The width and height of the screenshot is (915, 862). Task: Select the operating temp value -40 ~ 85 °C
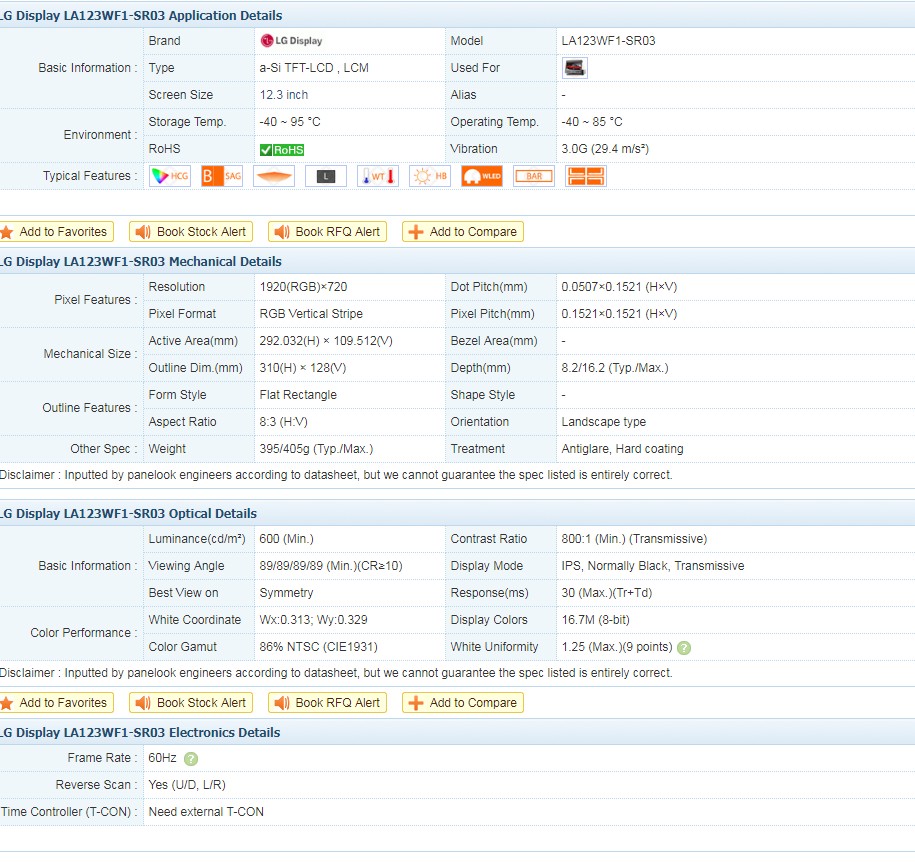coord(592,122)
